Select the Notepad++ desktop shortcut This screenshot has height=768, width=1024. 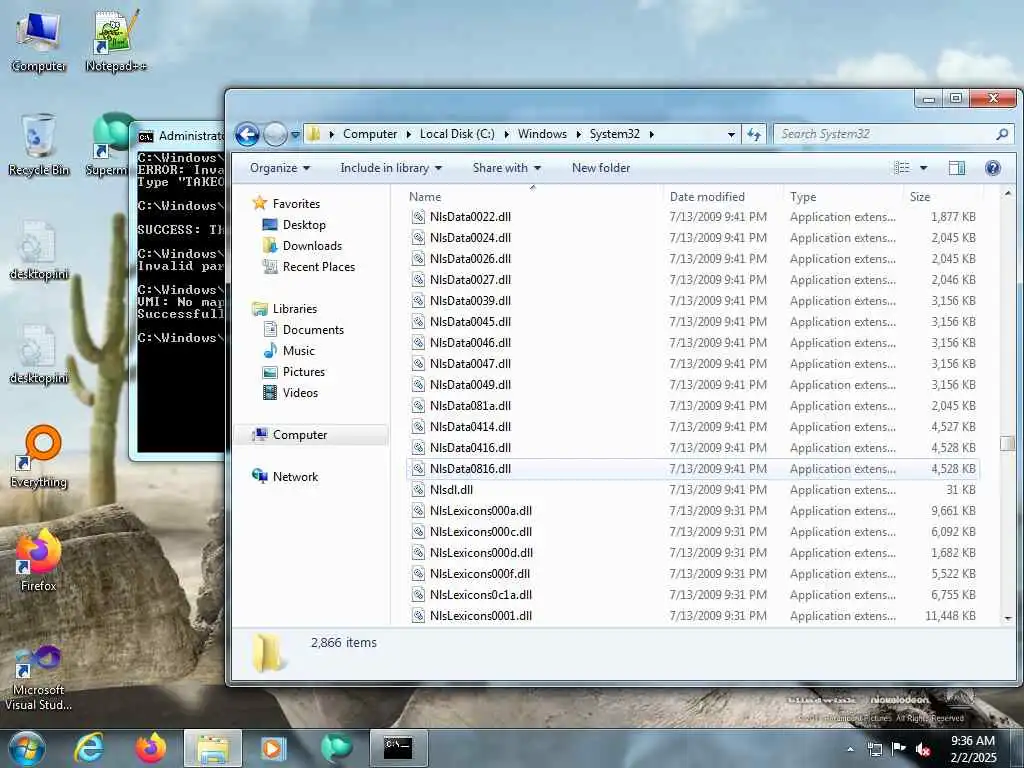point(116,40)
